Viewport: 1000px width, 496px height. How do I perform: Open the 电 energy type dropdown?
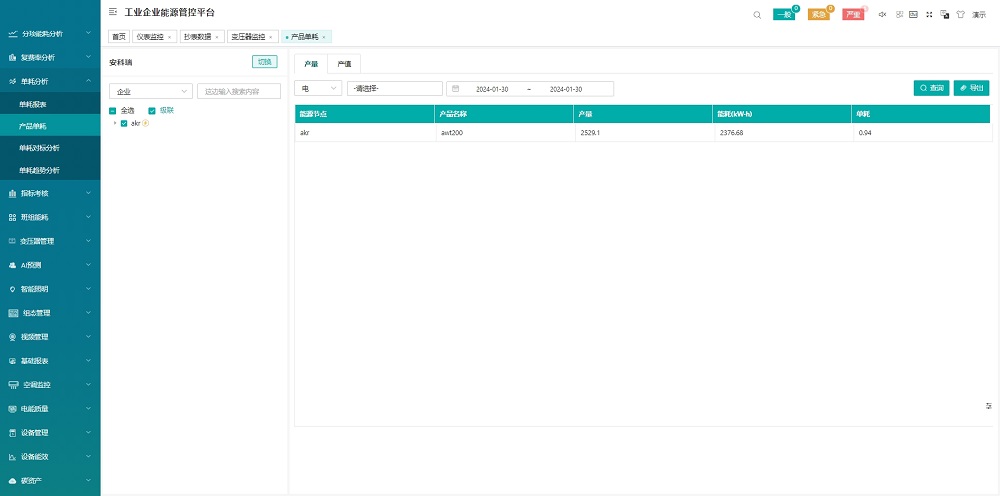(x=318, y=89)
